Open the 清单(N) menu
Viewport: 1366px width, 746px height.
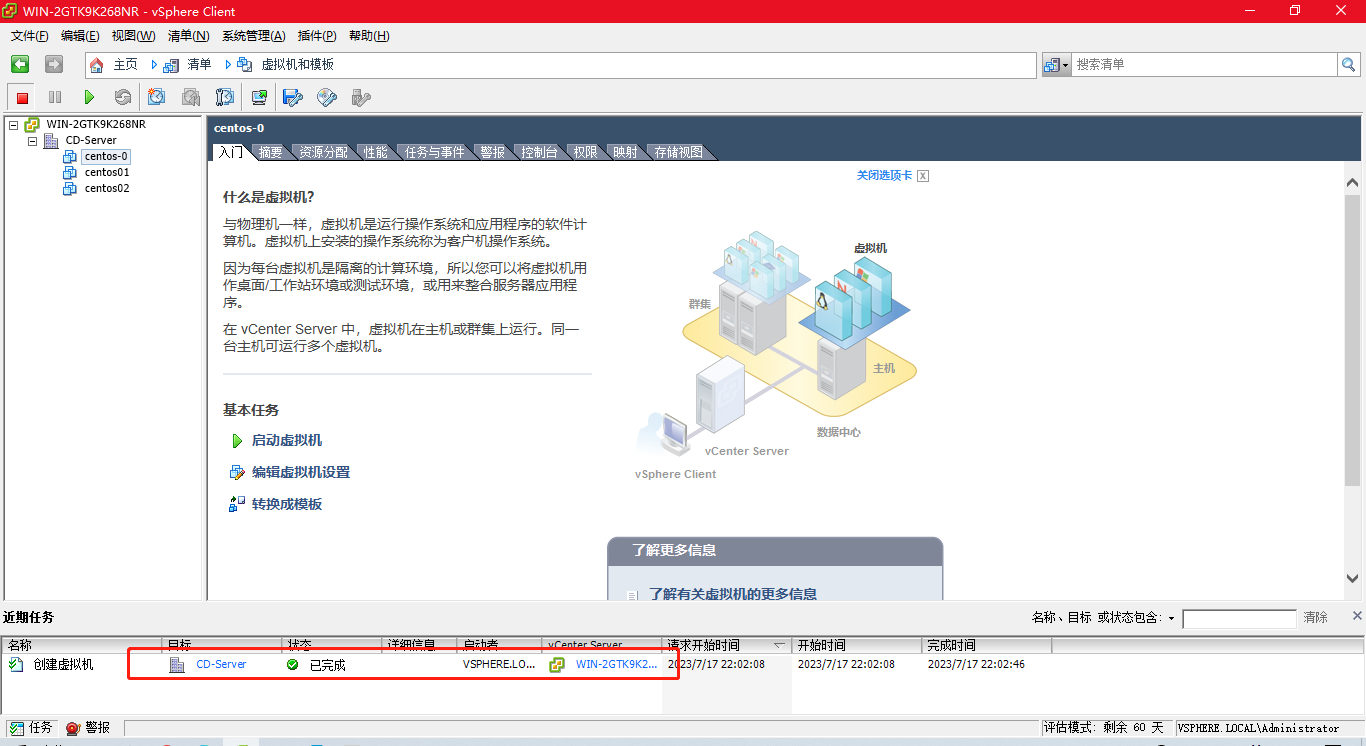(188, 36)
